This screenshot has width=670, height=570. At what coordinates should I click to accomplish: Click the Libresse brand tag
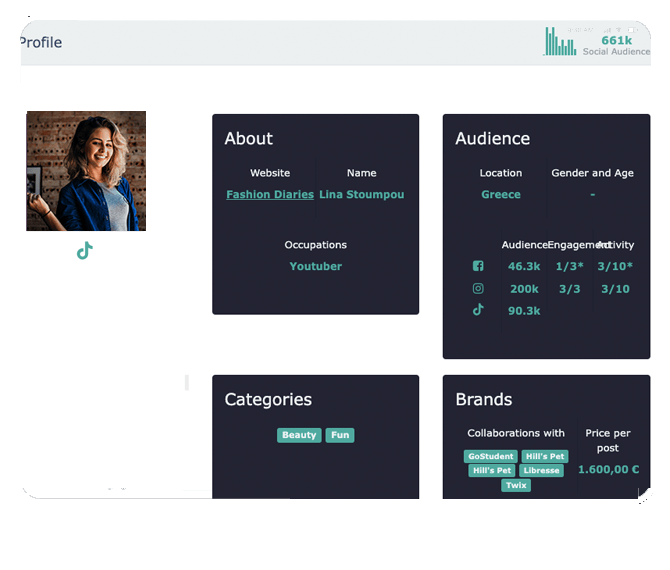tap(541, 471)
